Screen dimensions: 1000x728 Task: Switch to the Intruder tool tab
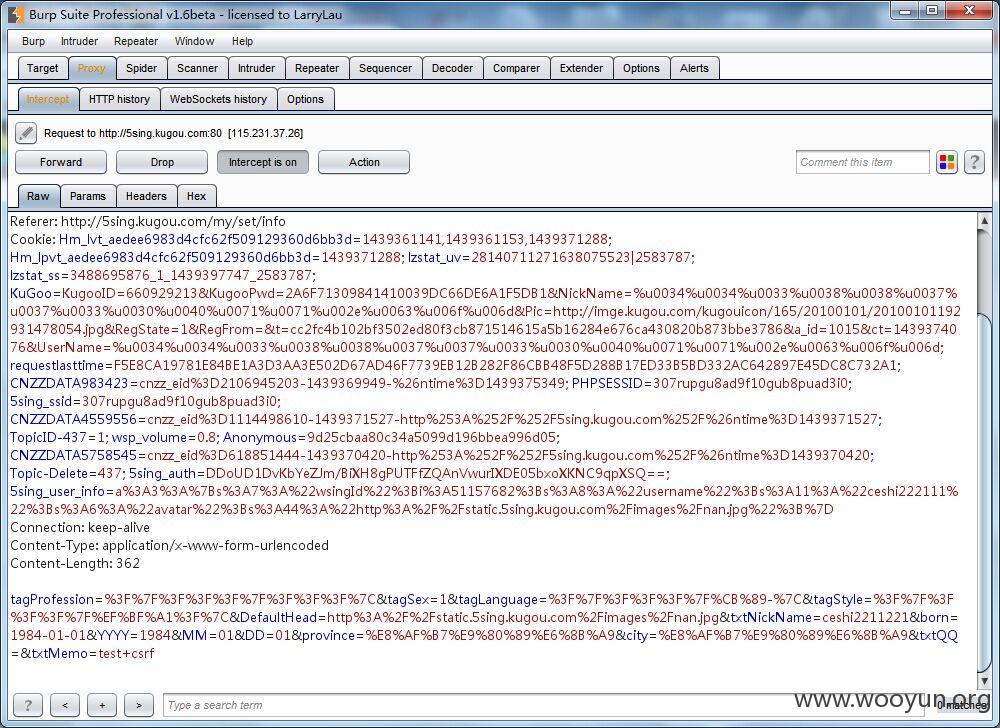[256, 68]
